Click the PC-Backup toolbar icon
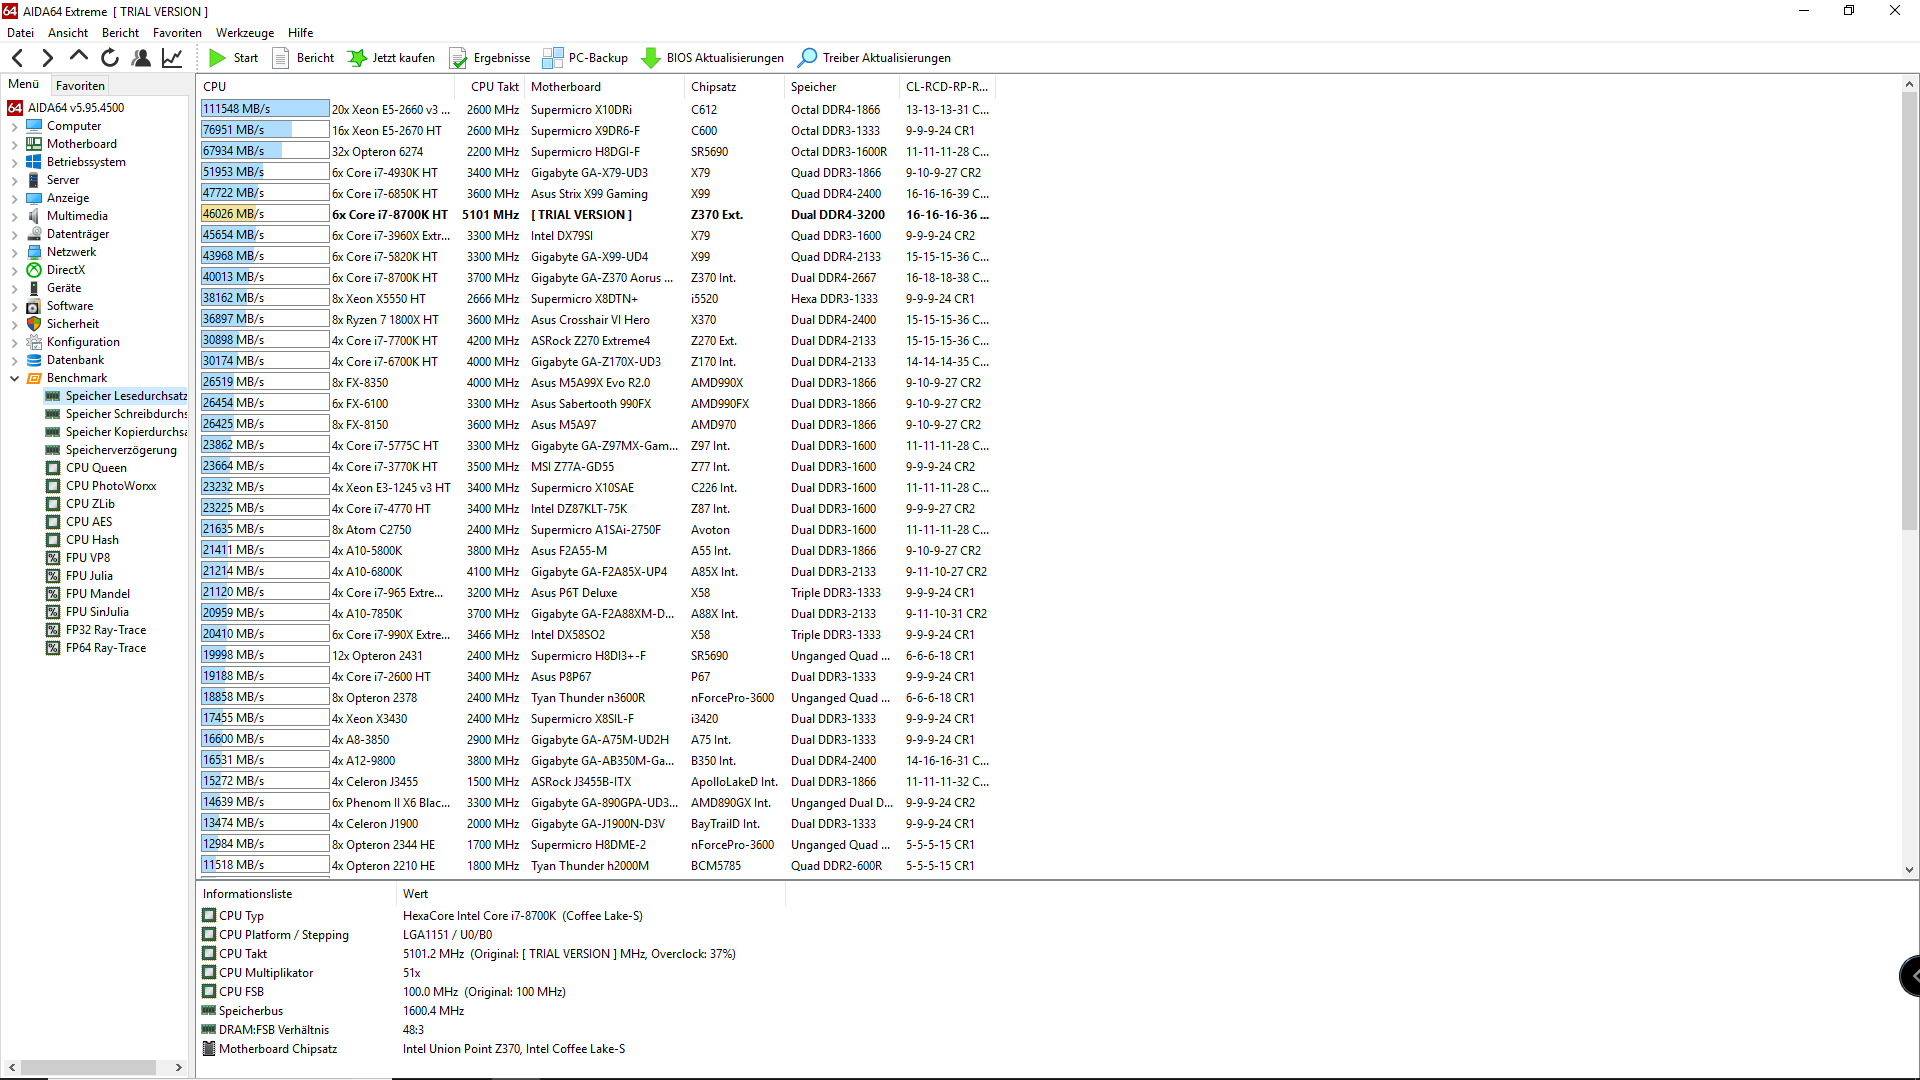 (x=553, y=58)
